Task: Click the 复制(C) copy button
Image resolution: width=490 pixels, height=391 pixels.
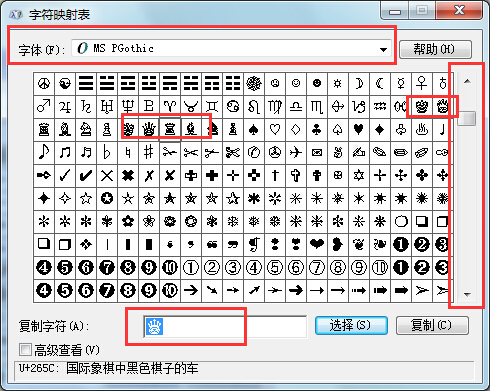Action: pyautogui.click(x=432, y=325)
